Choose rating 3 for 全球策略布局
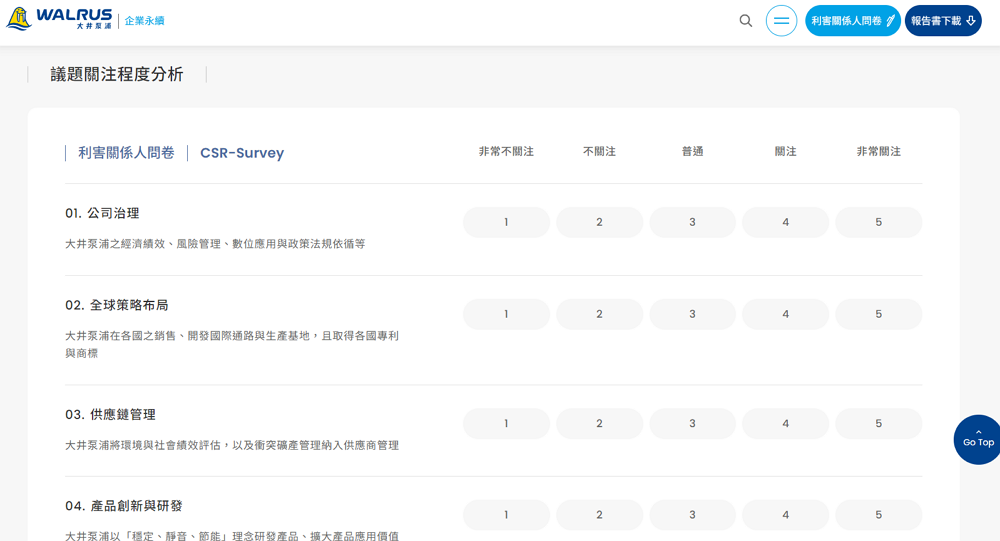This screenshot has width=1000, height=541. (x=692, y=314)
